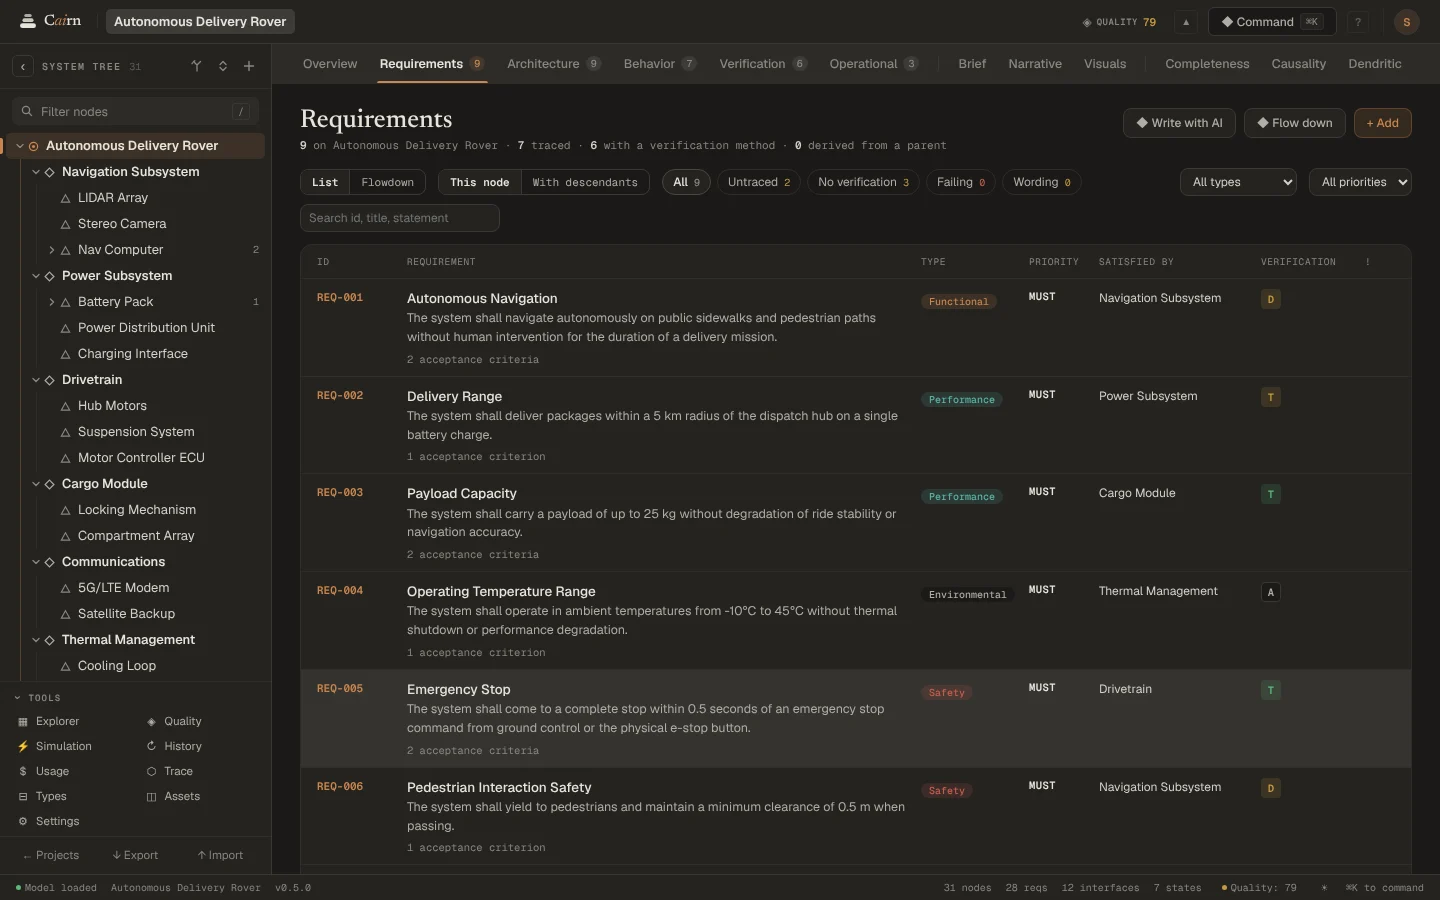Switch requirements view to Flowdown
1440x900 pixels.
[x=387, y=182]
